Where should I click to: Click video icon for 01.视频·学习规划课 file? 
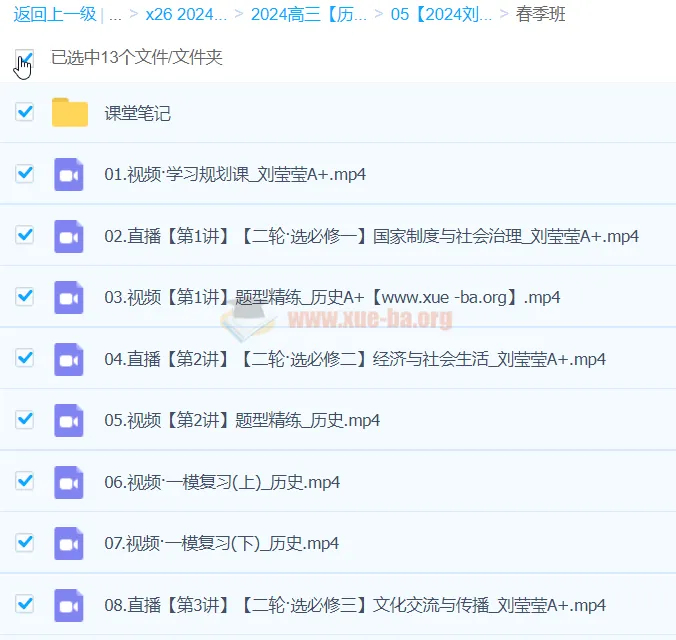tap(69, 174)
